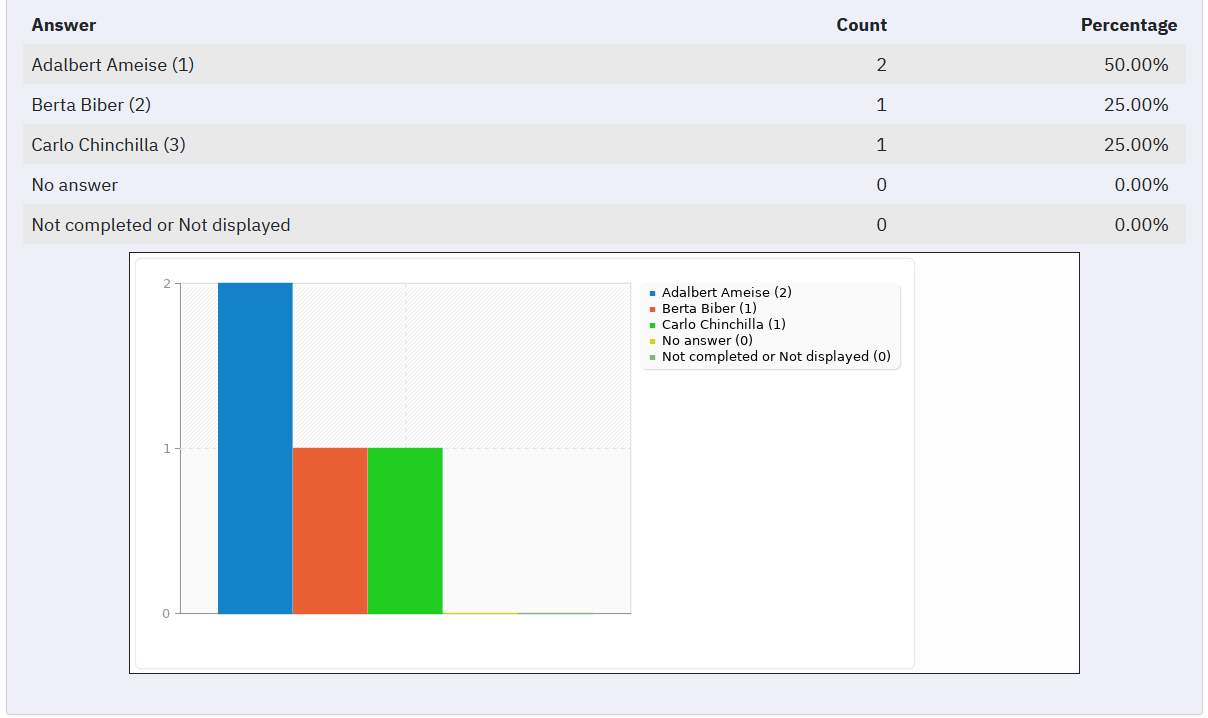Viewport: 1208px width, 718px height.
Task: Click the green bar in the chart
Action: coord(405,530)
